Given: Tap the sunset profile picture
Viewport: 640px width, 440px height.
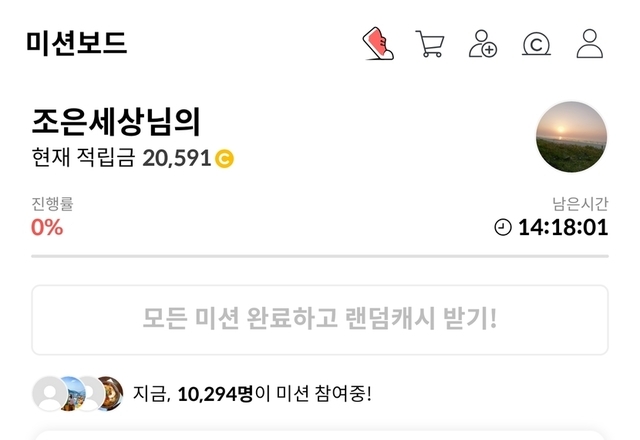Looking at the screenshot, I should (x=571, y=137).
